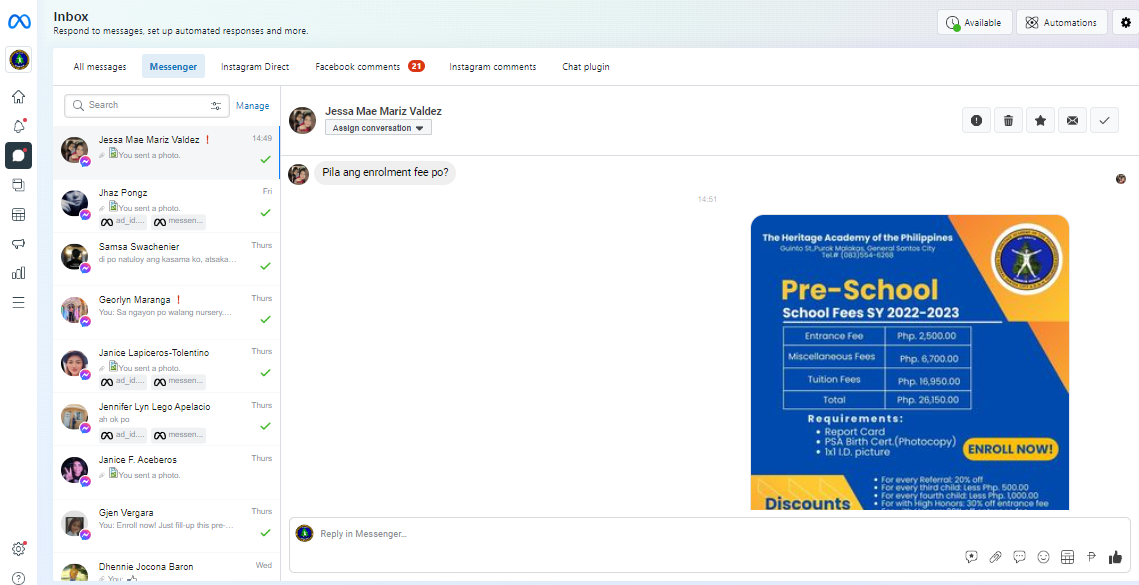Click Jessa Mae Mariz Valdez avatar in chat header
1139x585 pixels.
tap(302, 121)
